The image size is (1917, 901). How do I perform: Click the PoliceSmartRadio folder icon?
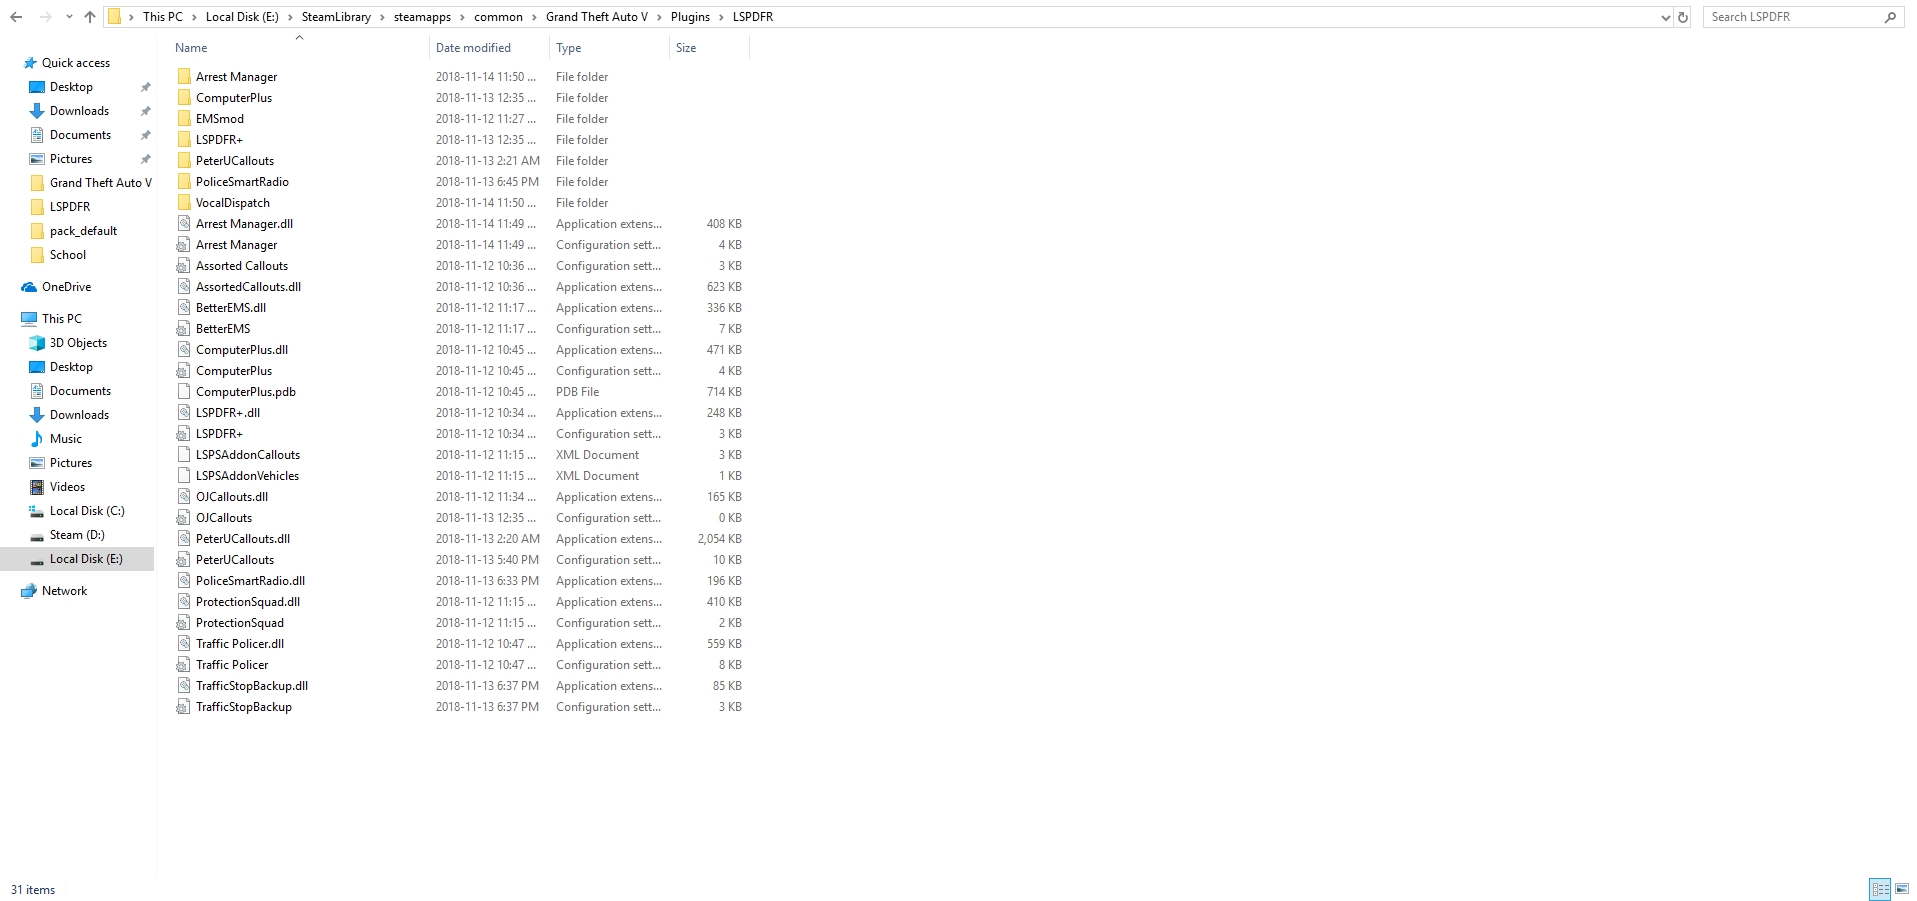coord(184,182)
